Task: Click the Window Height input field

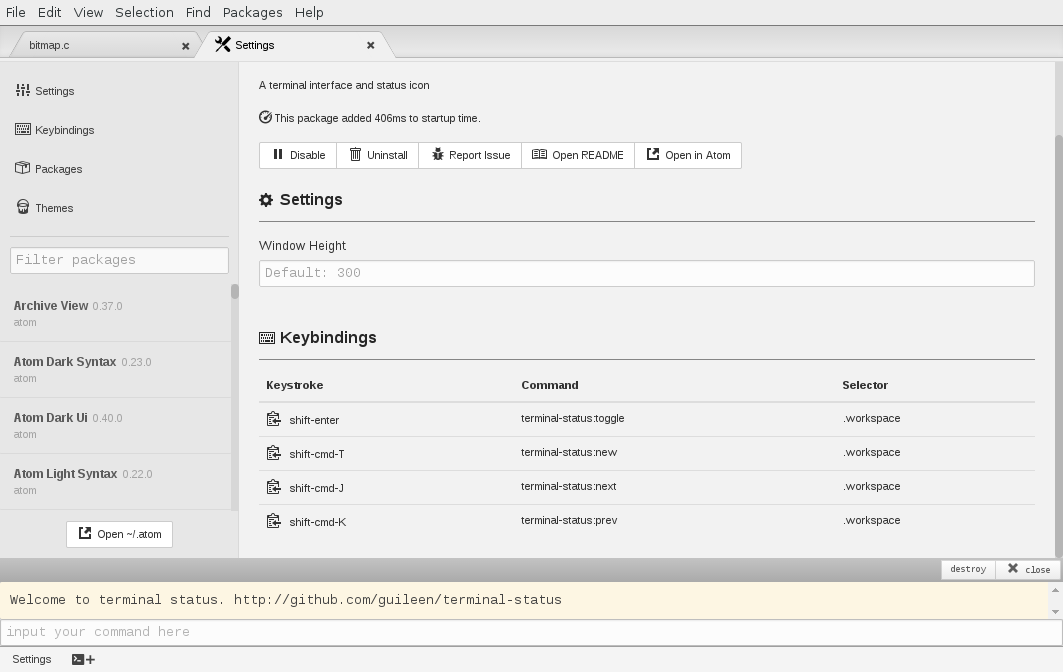Action: coord(646,273)
